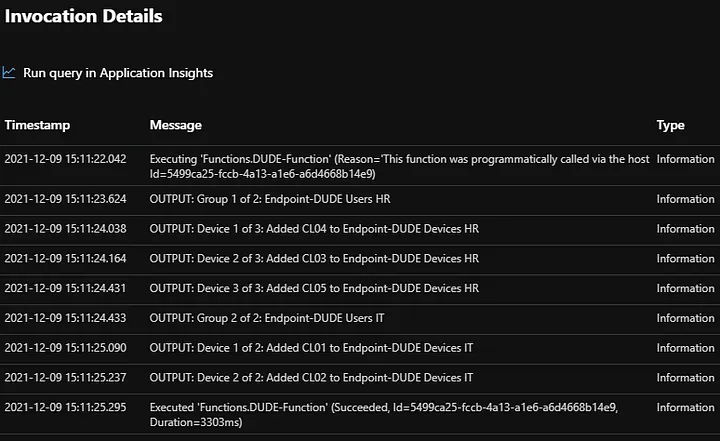Click the Message column header
This screenshot has width=720, height=441.
click(x=175, y=125)
